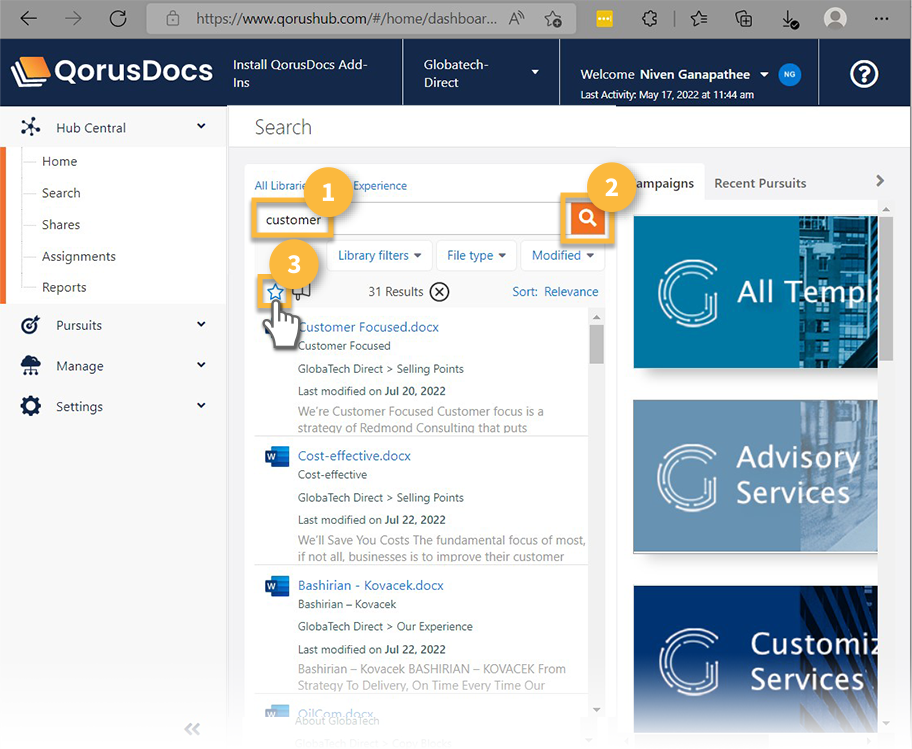Screen dimensions: 912x749
Task: Click the orange search magnifier button
Action: pos(587,218)
